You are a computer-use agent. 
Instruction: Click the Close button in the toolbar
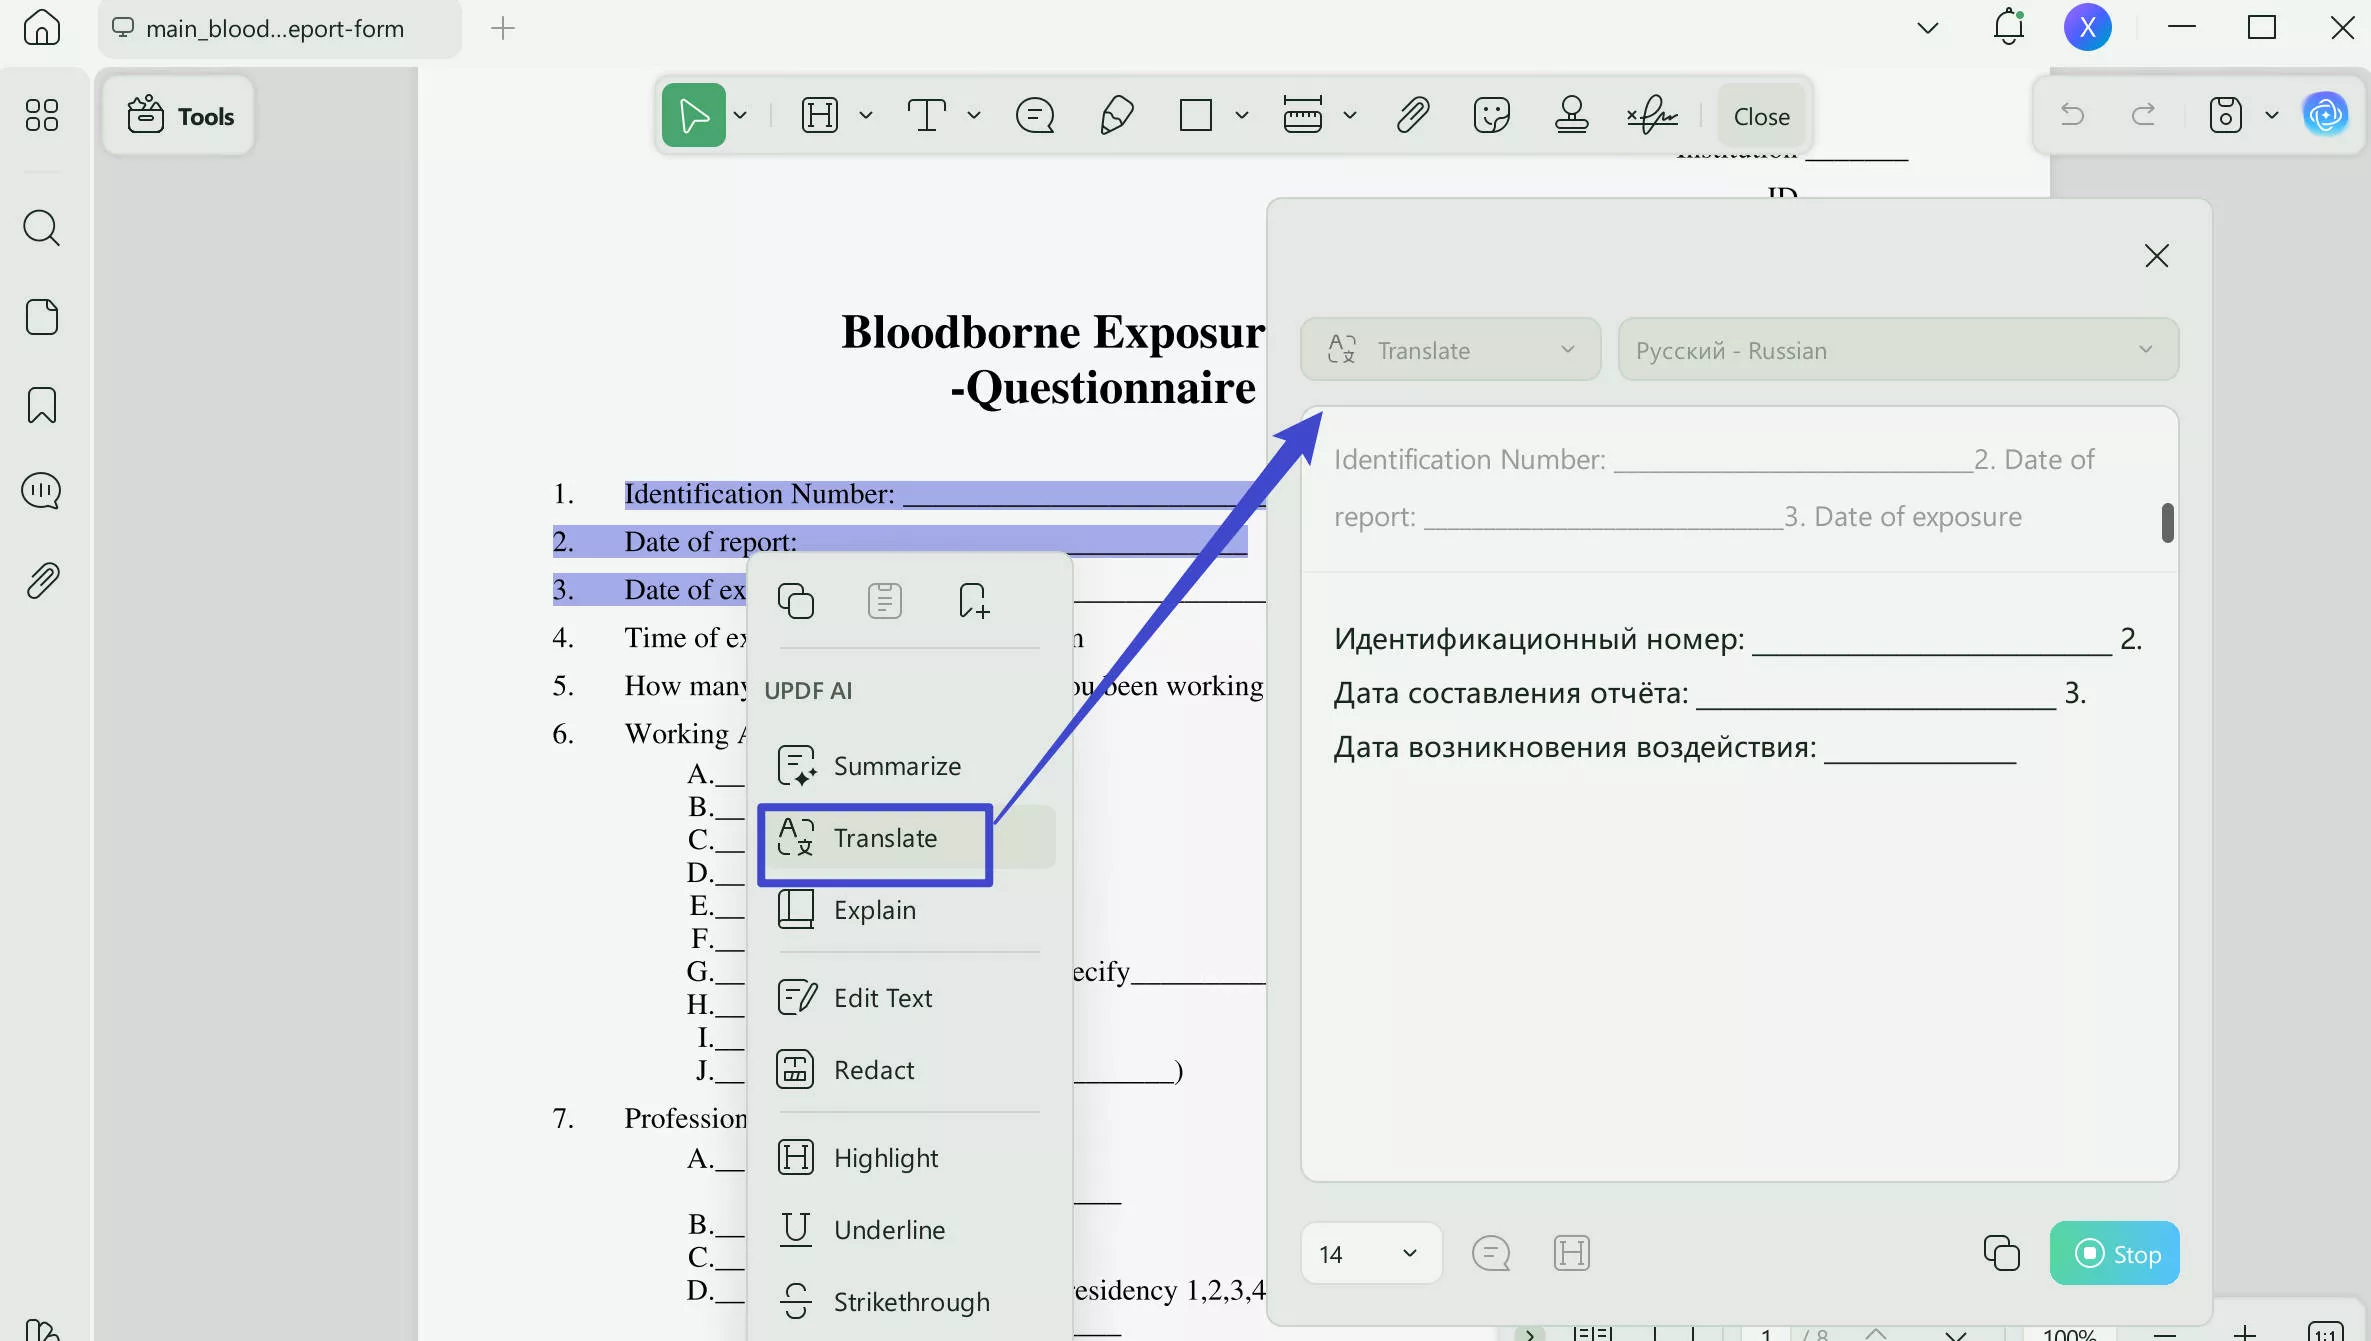(1760, 115)
